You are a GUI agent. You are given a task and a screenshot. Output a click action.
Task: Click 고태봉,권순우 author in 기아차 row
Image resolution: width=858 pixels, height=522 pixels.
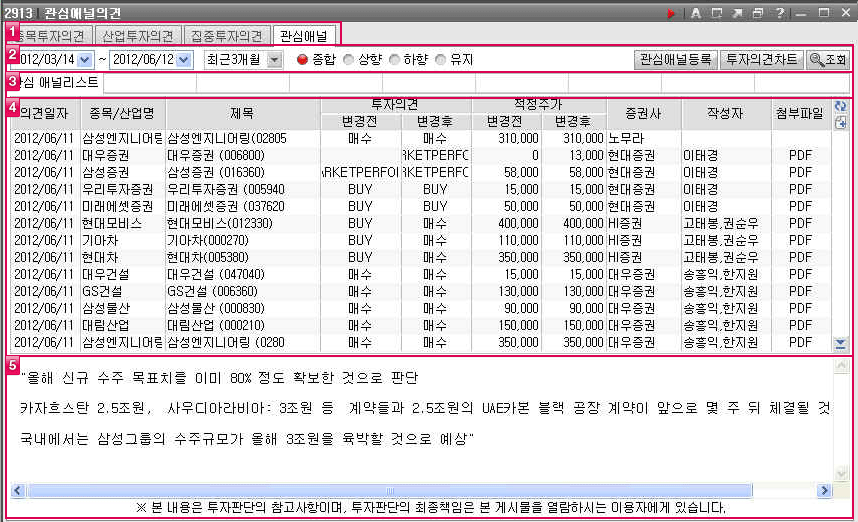(726, 240)
